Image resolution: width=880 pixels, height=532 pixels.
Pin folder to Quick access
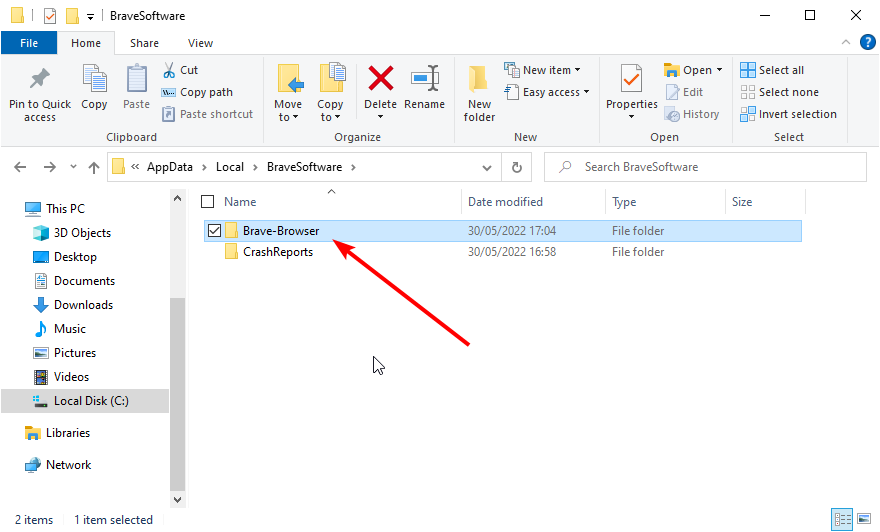tap(40, 94)
